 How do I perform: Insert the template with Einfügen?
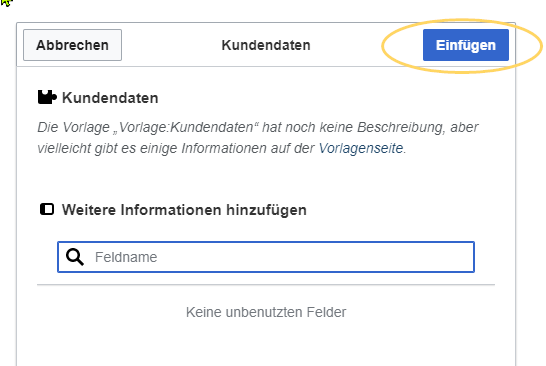[466, 45]
